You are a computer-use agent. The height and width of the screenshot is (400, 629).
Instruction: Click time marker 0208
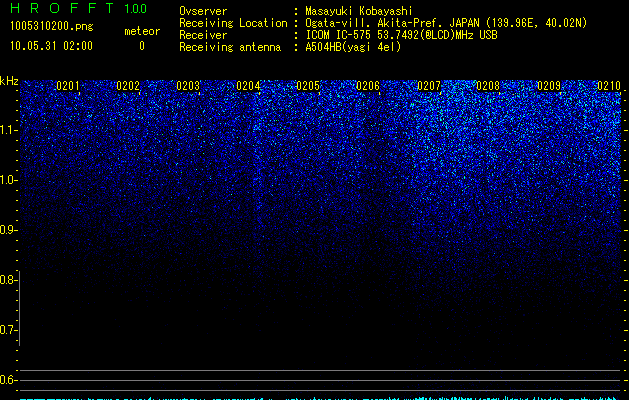click(488, 86)
